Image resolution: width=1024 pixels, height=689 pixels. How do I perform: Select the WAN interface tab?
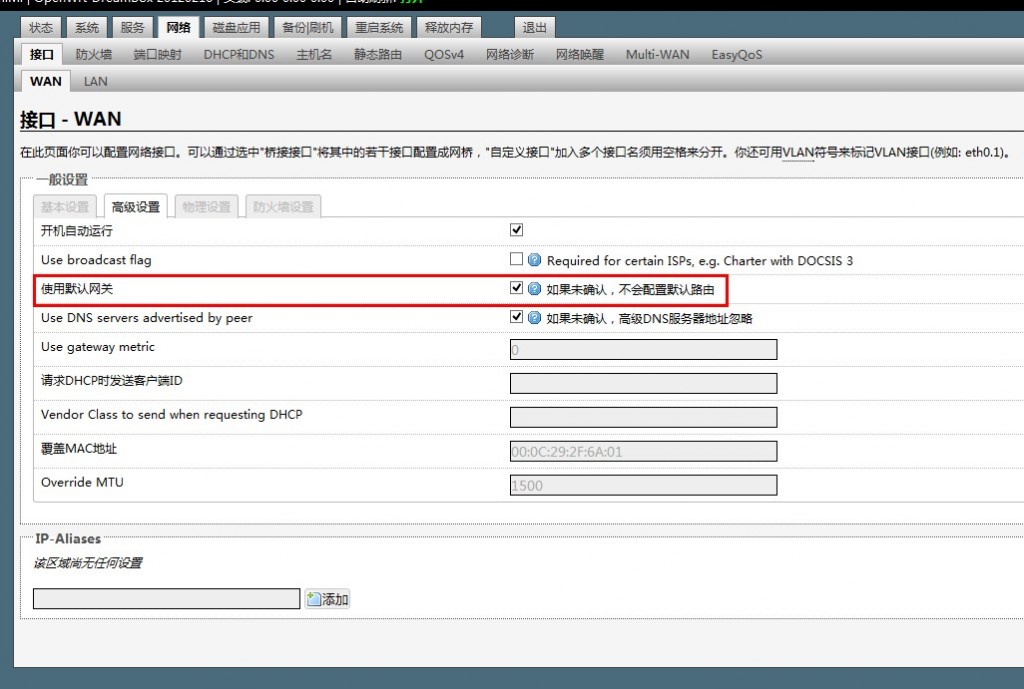tap(46, 82)
